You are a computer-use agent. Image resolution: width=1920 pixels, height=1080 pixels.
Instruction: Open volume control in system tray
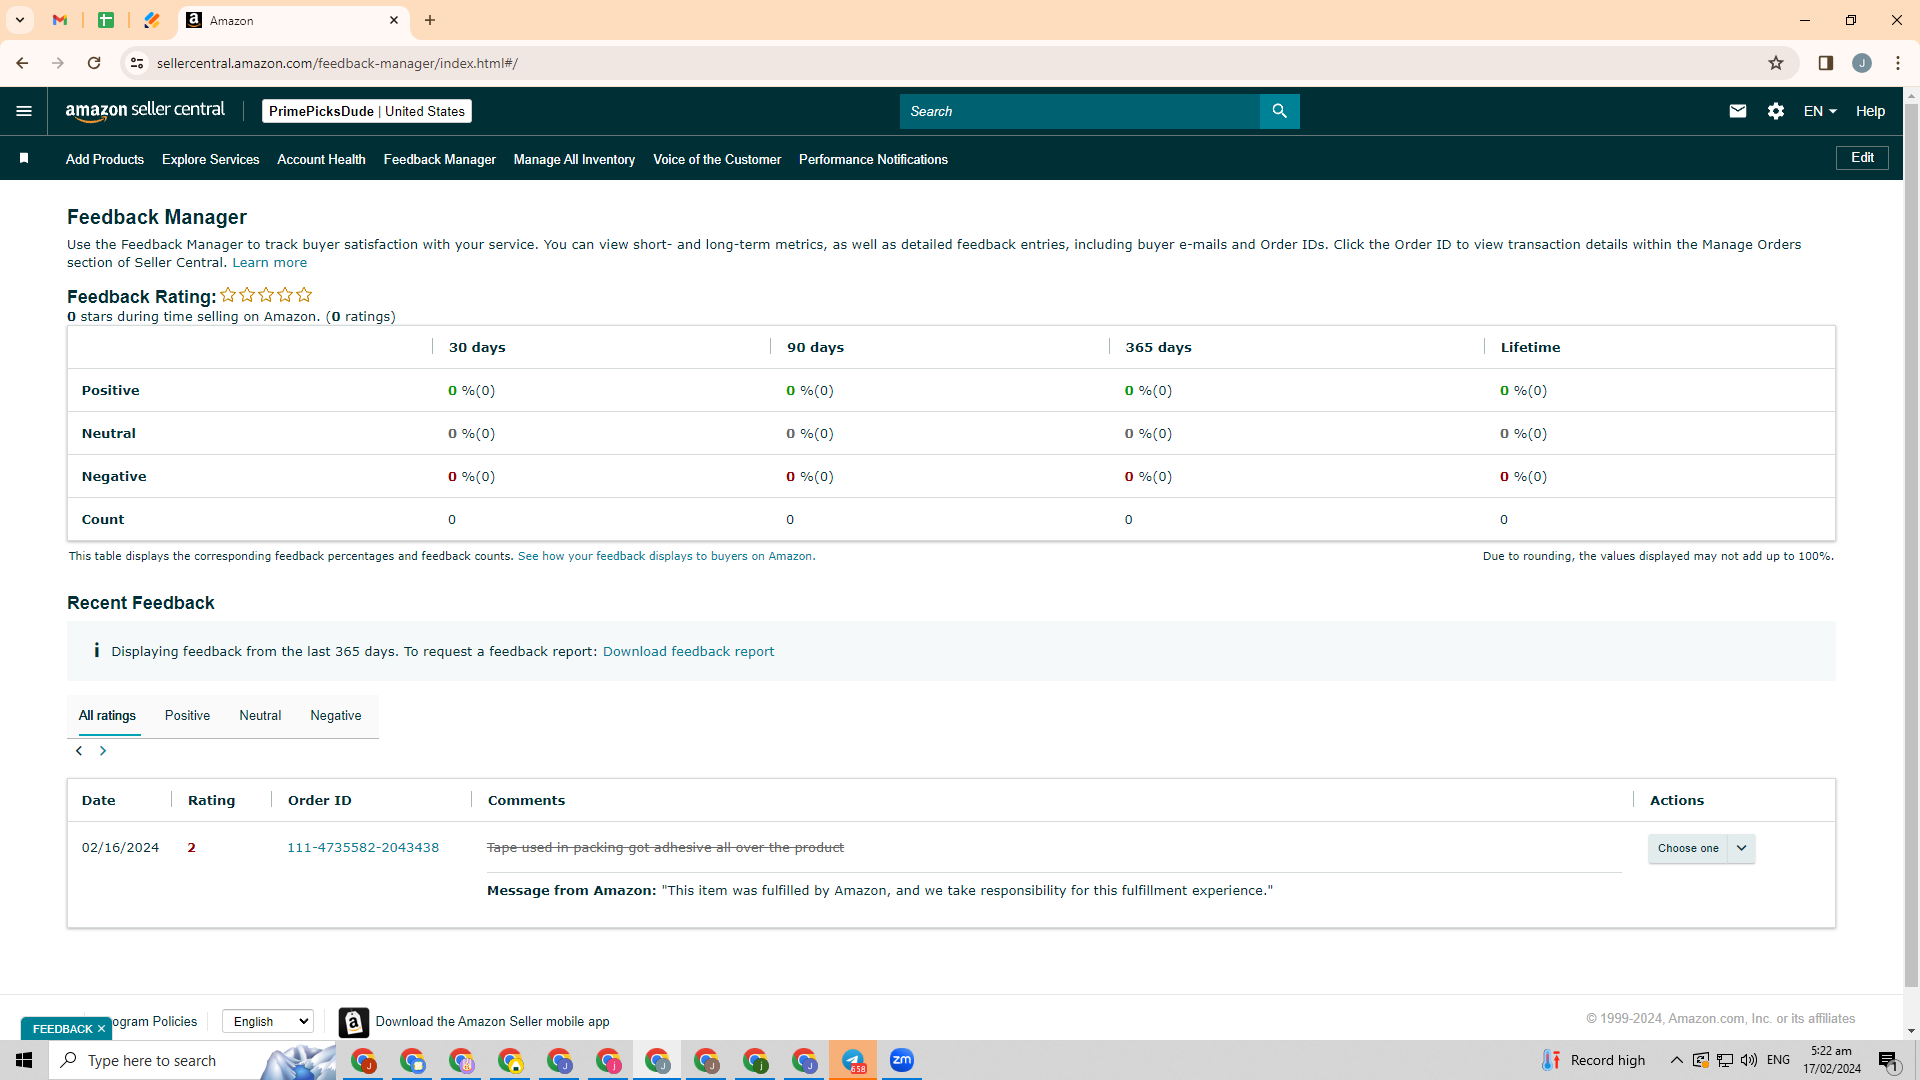pyautogui.click(x=1749, y=1060)
